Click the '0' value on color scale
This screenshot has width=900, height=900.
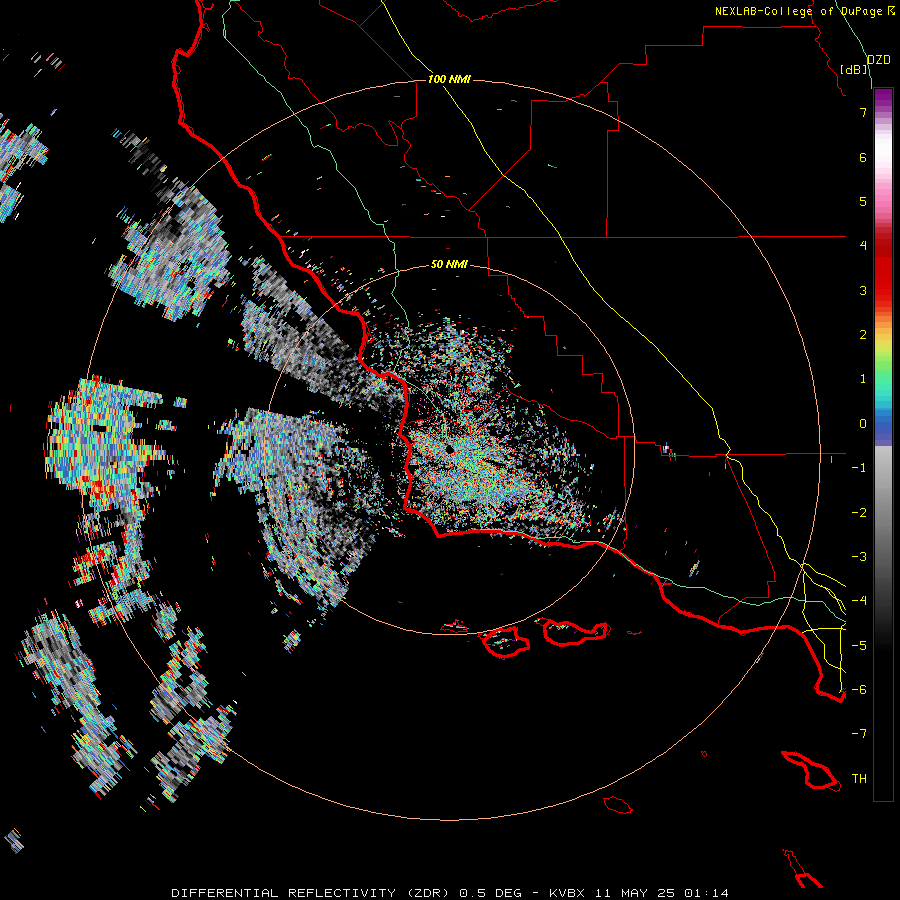pos(863,424)
